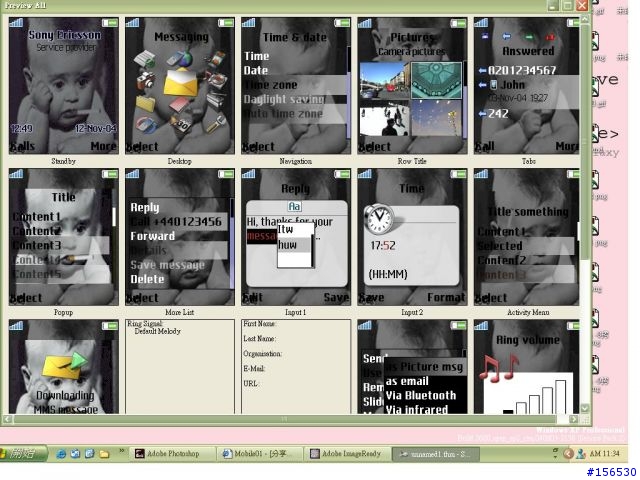Click the 'Default Melody' ring signal text
The image size is (640, 480).
(158, 331)
